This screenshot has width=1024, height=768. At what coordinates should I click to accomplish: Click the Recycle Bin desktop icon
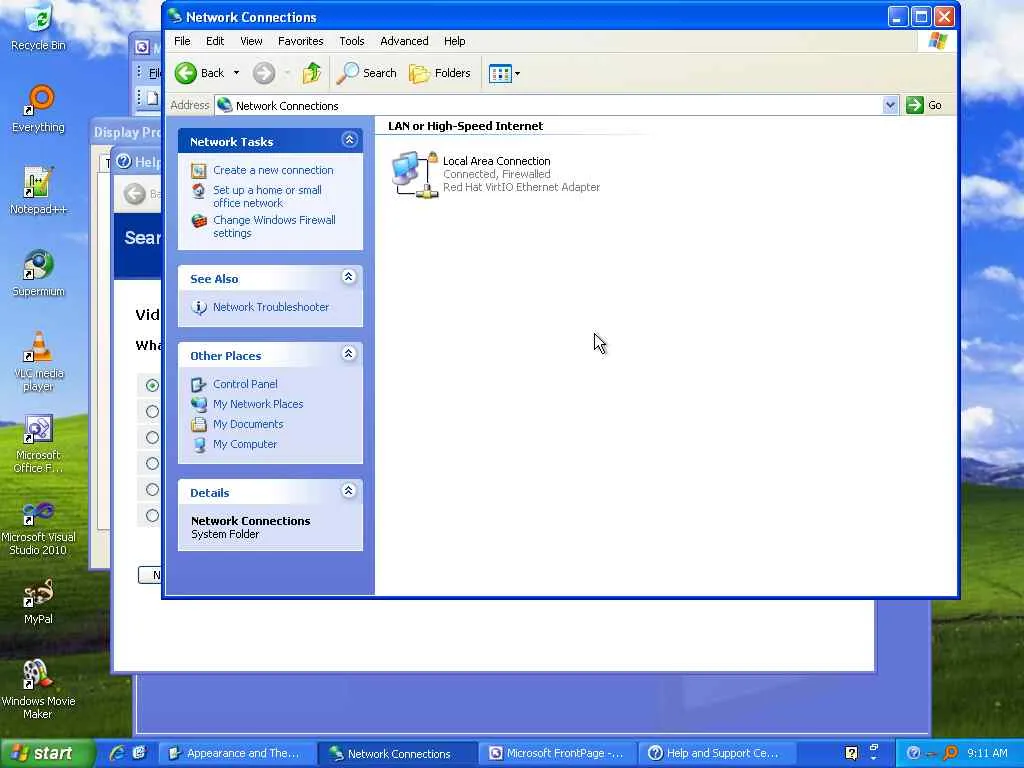39,29
